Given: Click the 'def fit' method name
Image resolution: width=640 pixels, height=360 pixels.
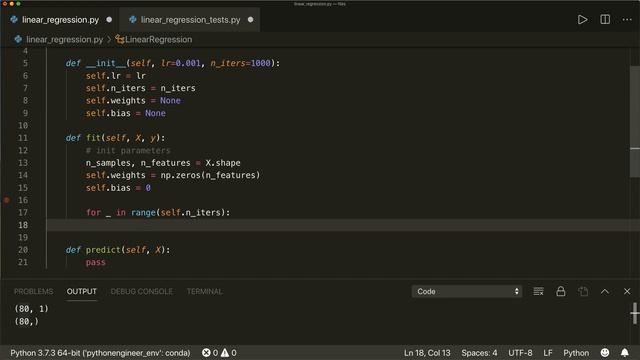Looking at the screenshot, I should (93, 138).
